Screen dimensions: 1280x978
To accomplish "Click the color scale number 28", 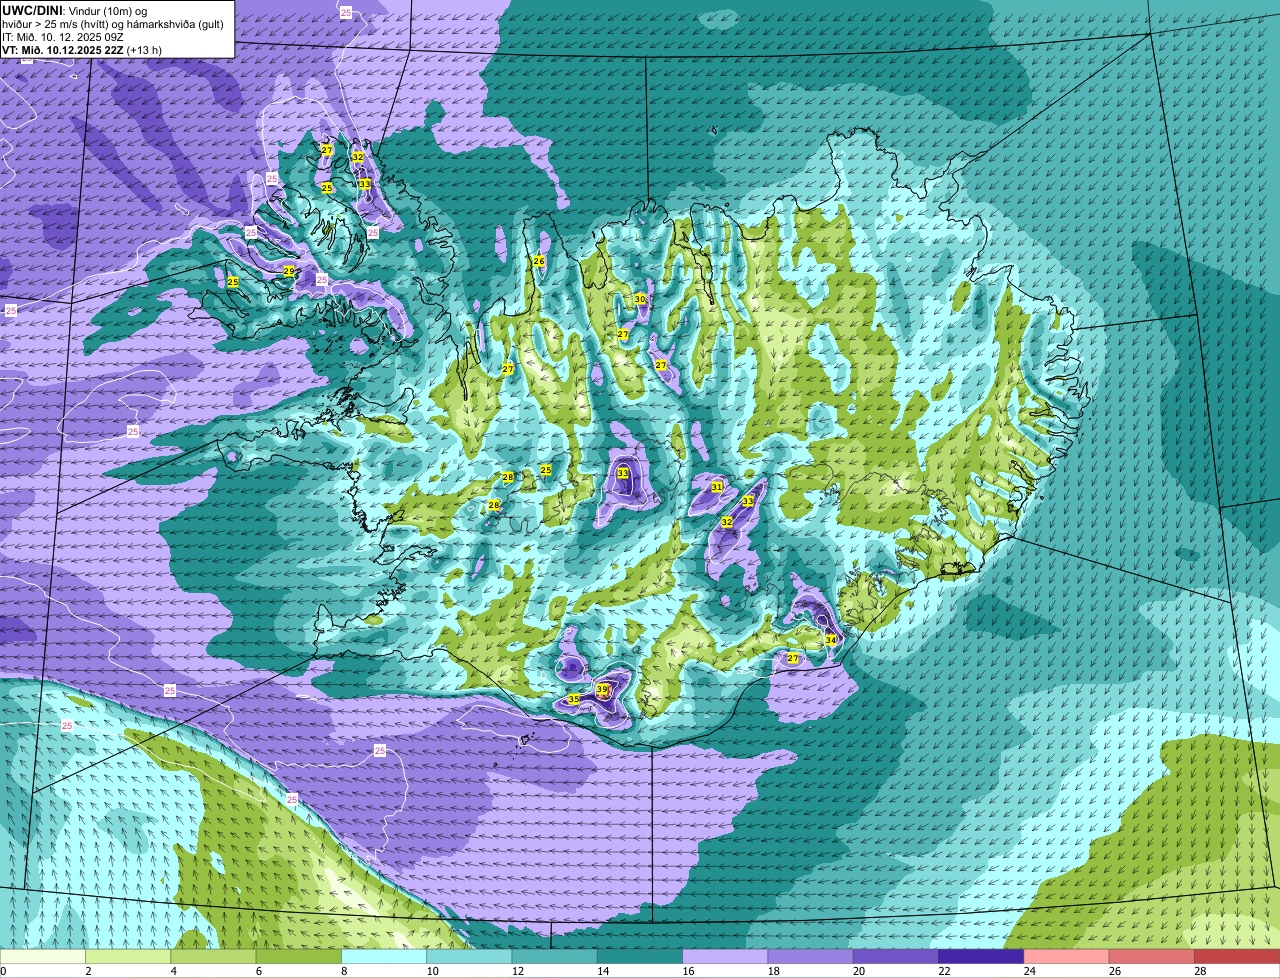I will tap(1200, 971).
